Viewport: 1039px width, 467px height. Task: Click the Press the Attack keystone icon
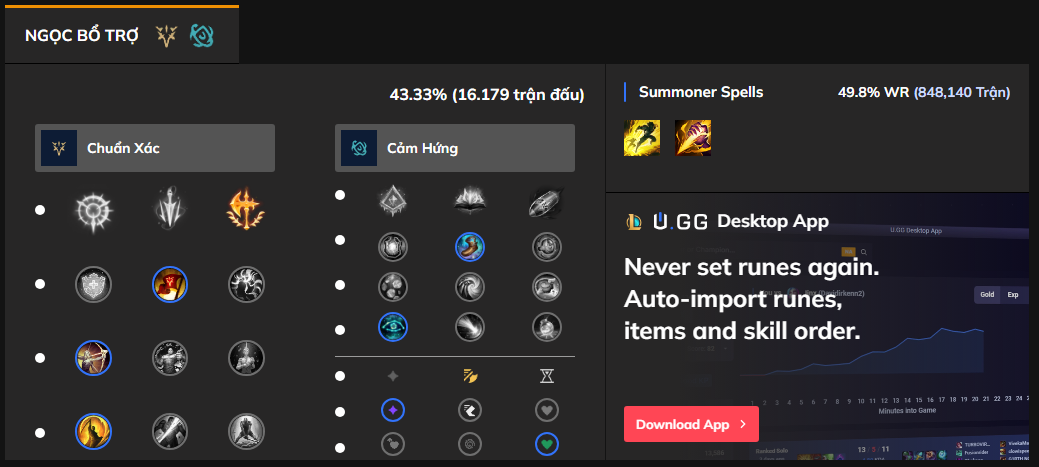(x=93, y=211)
